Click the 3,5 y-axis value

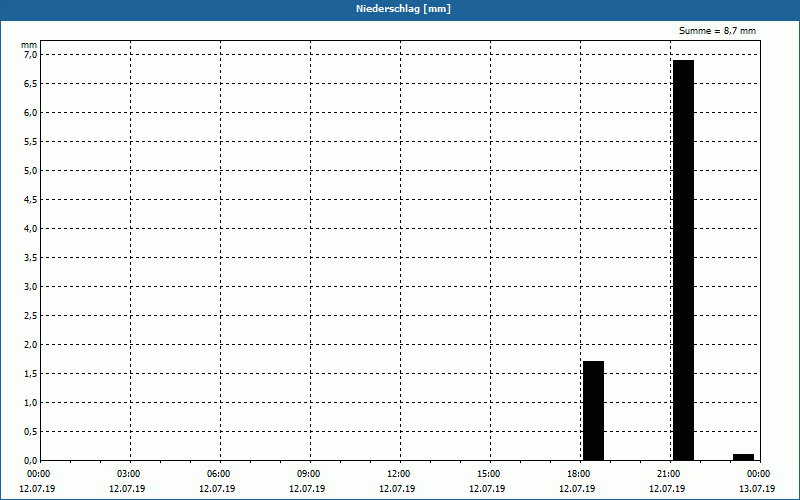pyautogui.click(x=31, y=258)
